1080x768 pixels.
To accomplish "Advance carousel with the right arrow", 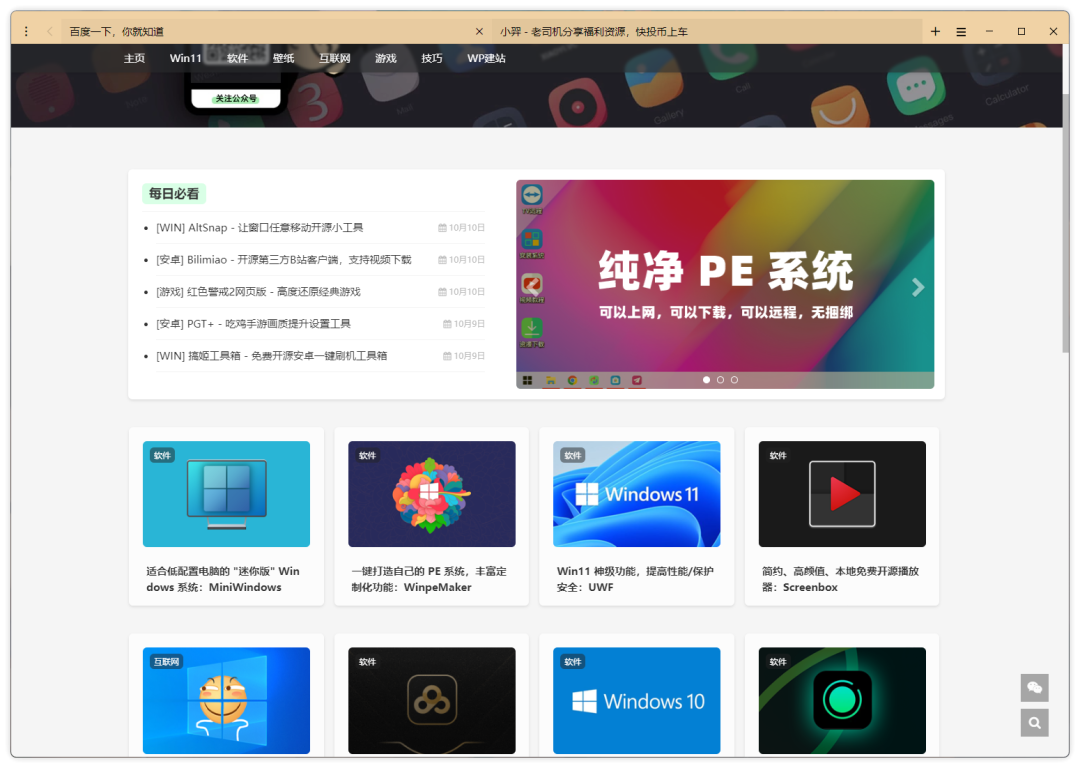I will point(917,287).
